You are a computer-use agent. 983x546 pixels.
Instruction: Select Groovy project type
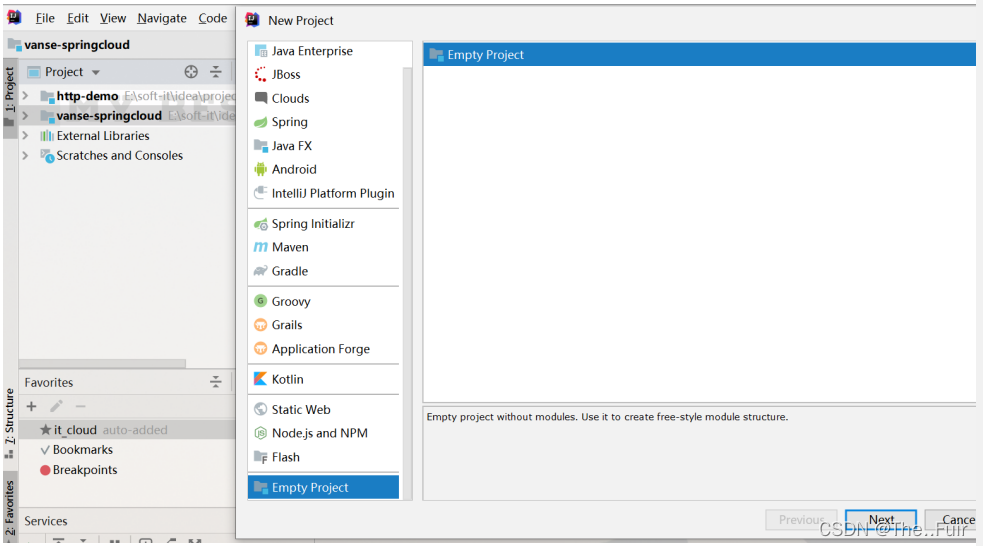coord(323,302)
